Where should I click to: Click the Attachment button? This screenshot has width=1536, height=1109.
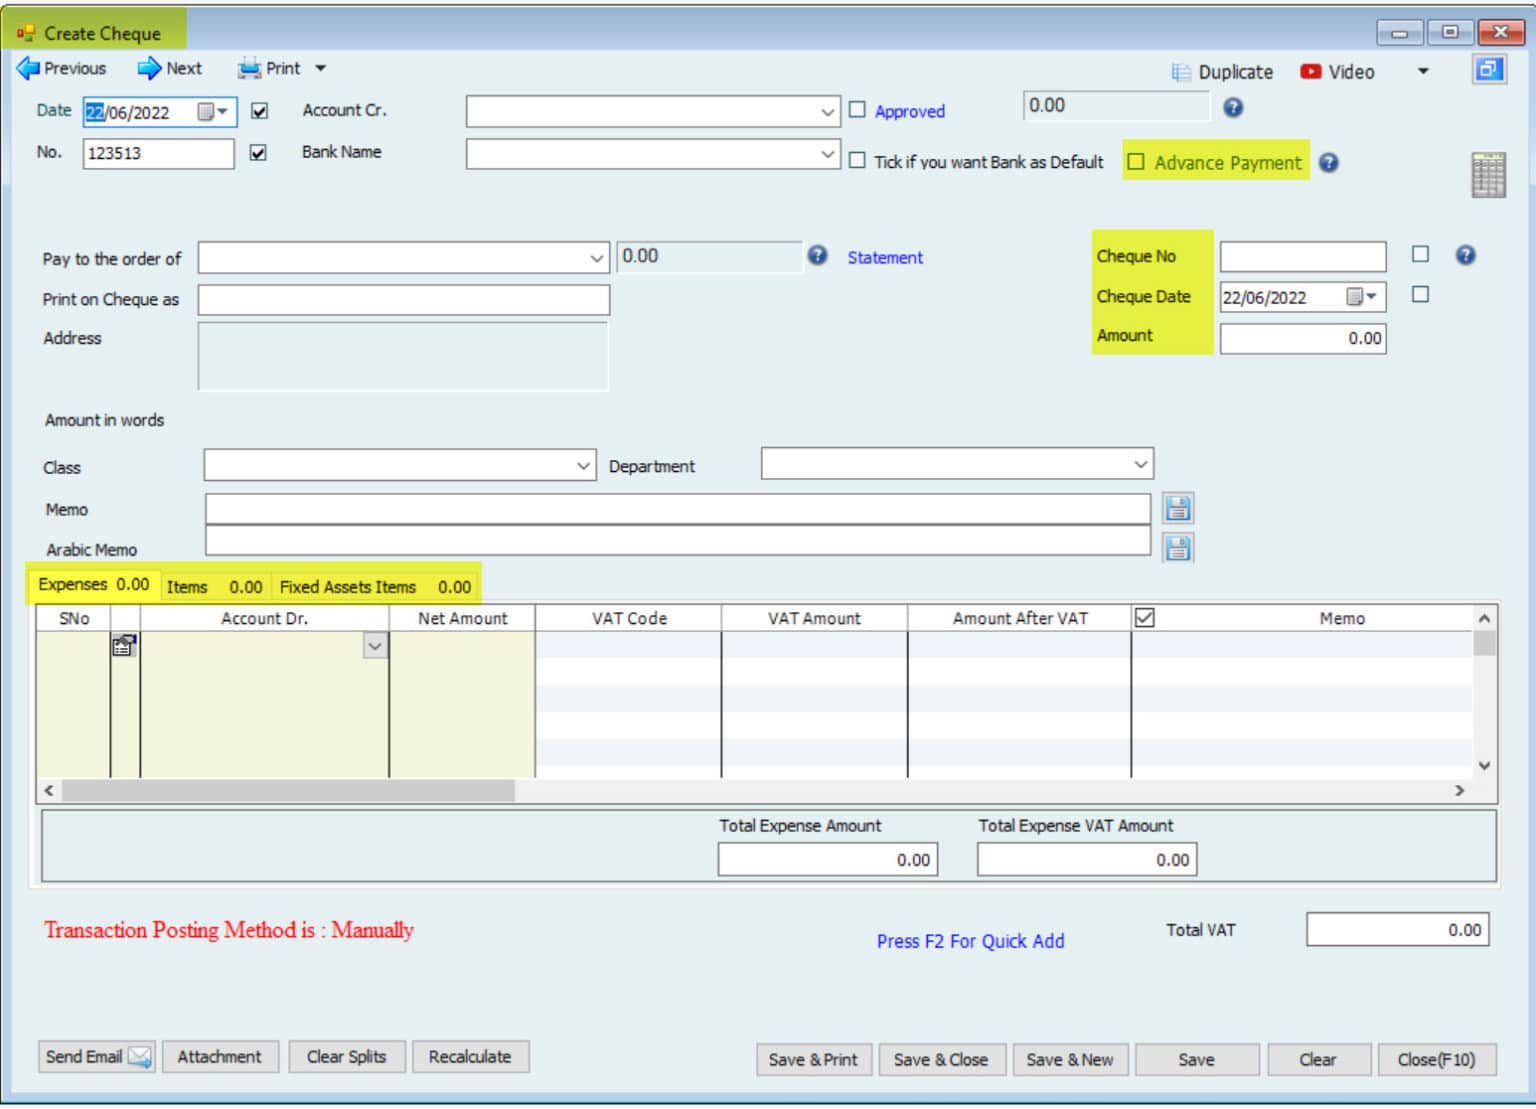(x=219, y=1056)
